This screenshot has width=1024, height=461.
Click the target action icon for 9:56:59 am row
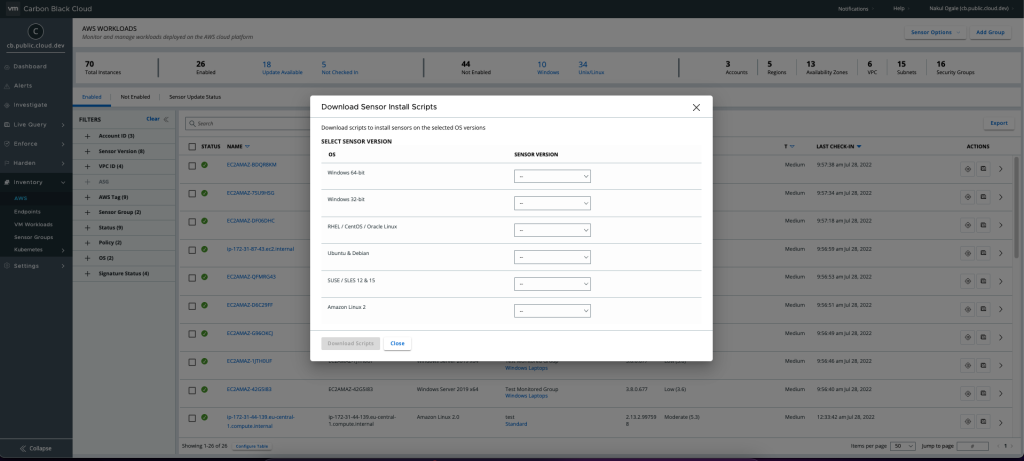(968, 253)
